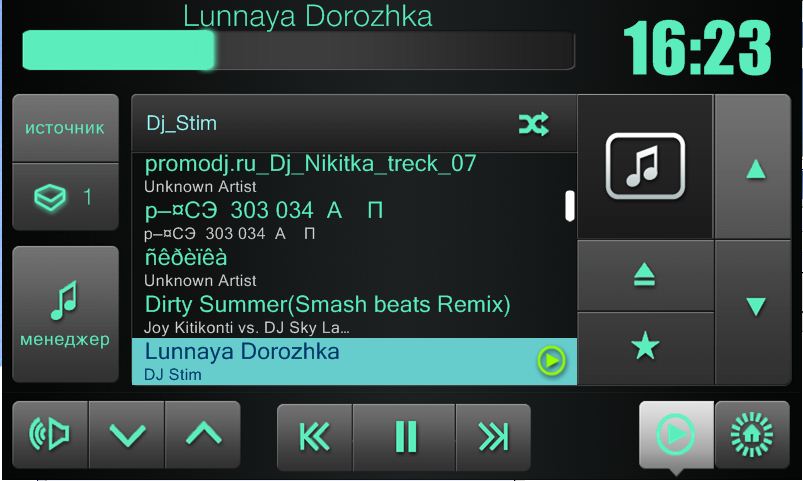Click the chevron up button

(203, 435)
